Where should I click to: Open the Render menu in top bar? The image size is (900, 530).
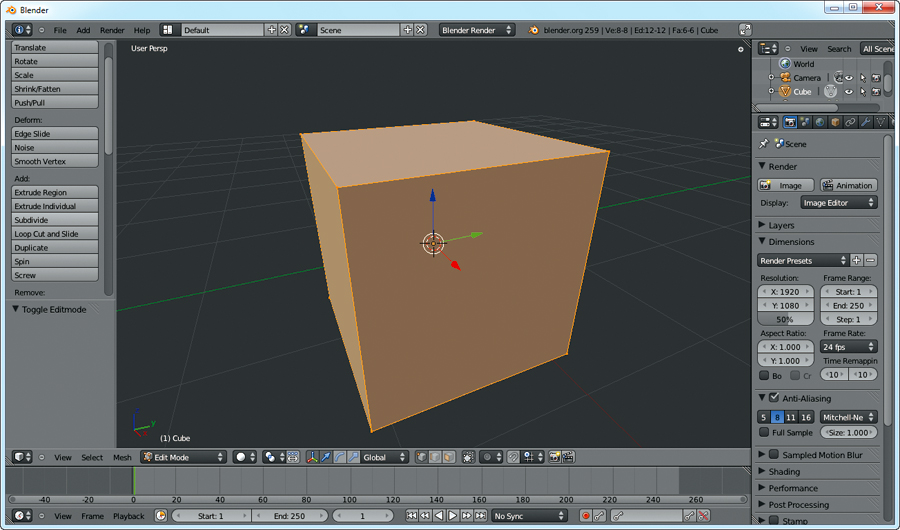pos(112,30)
